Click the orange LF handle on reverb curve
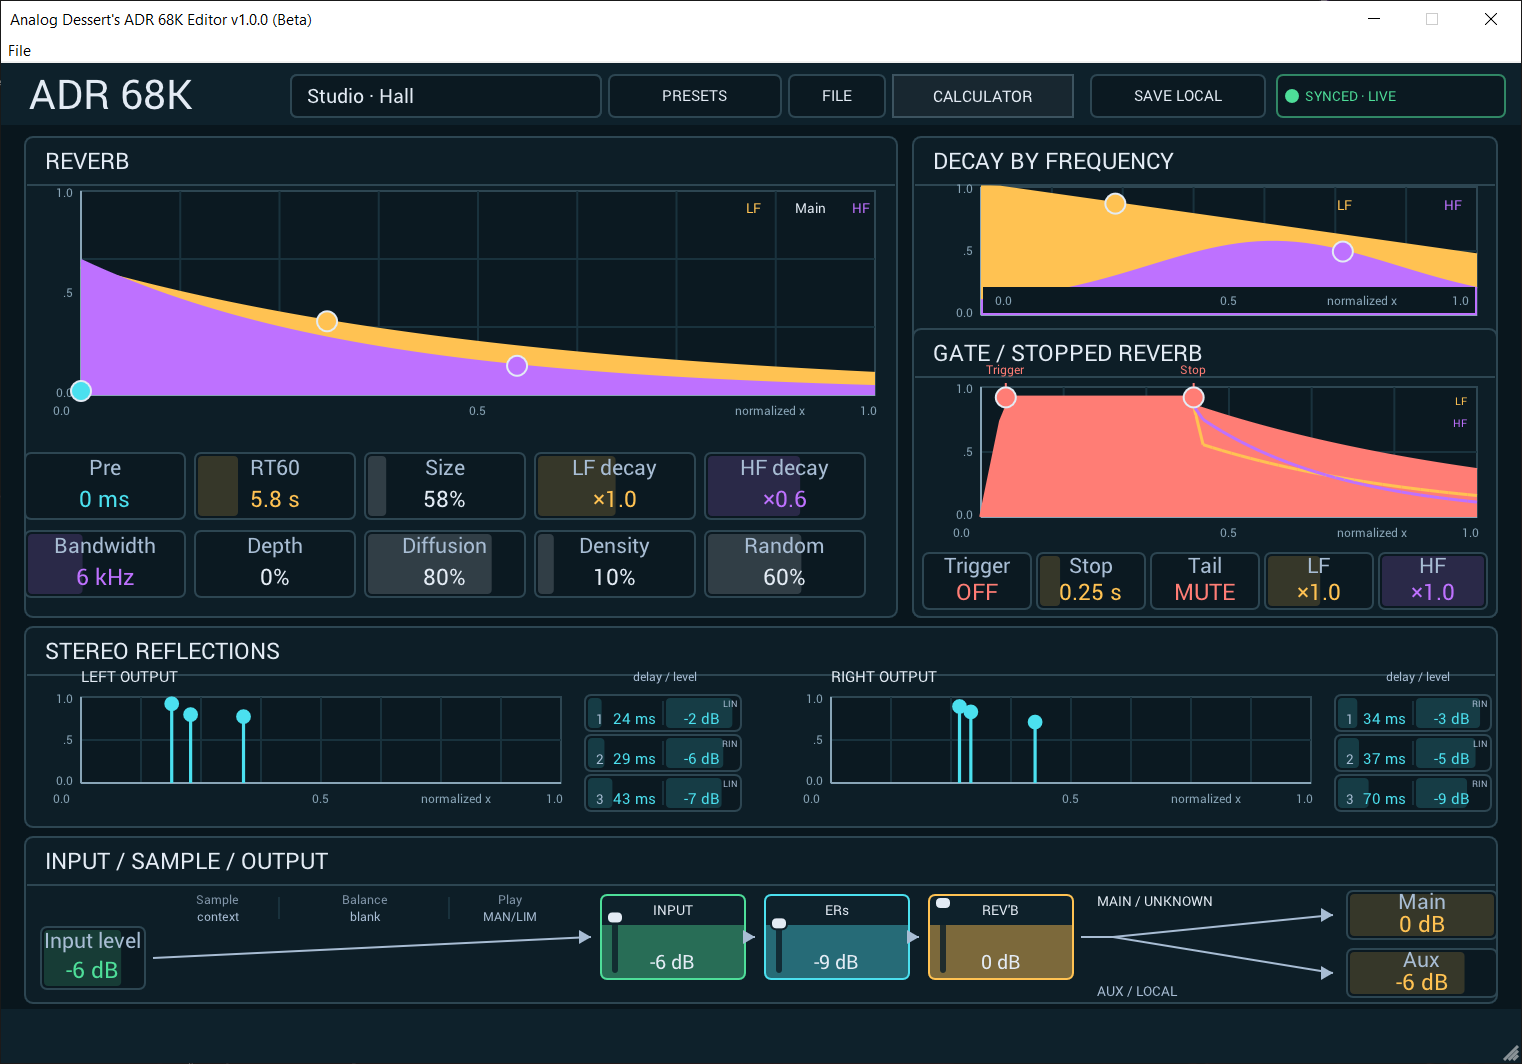 tap(327, 321)
